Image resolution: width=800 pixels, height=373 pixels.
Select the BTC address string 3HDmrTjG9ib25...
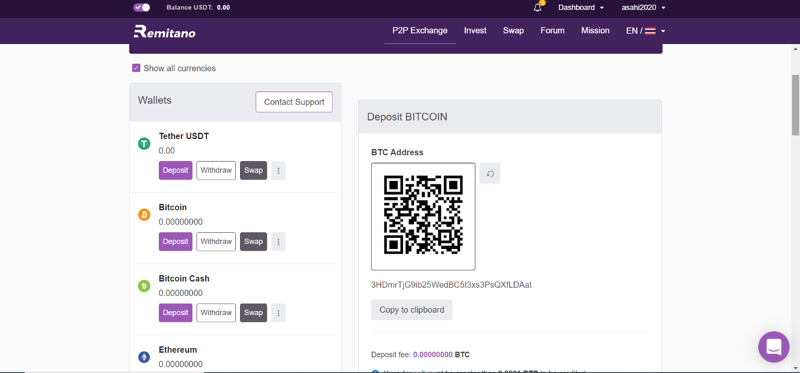(451, 285)
